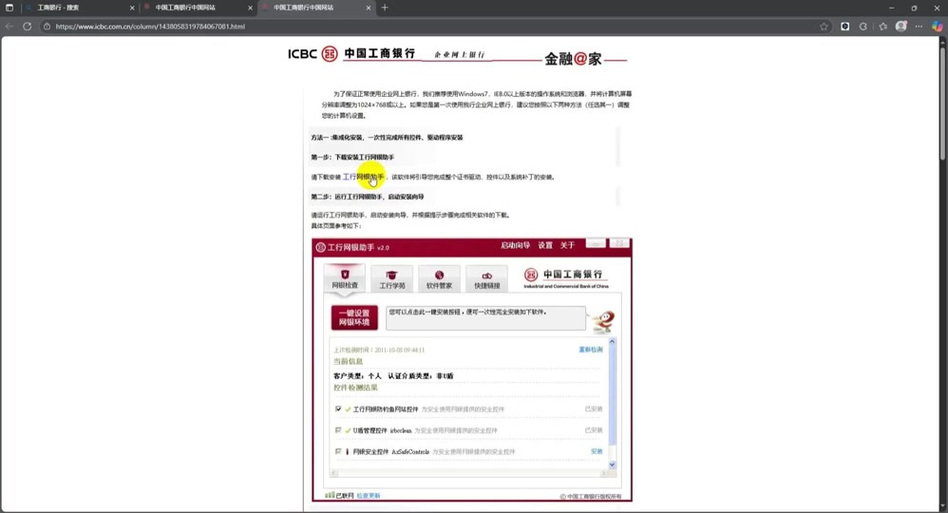
Task: Click 启动向导 in helper title bar
Action: coord(515,245)
